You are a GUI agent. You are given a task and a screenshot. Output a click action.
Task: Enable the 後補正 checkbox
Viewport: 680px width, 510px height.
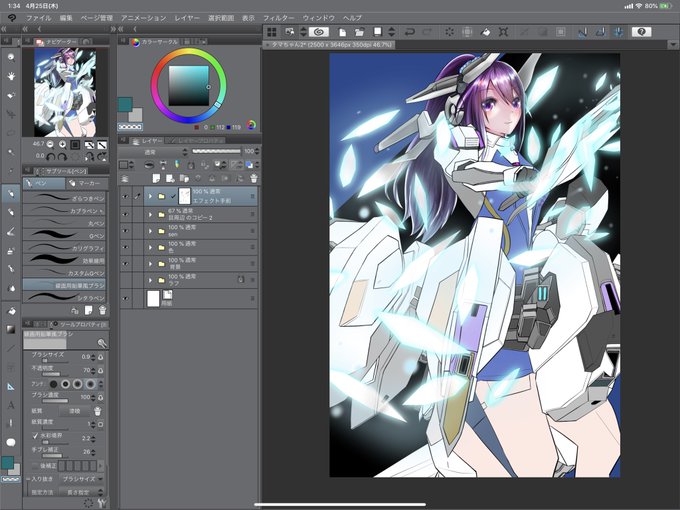click(35, 466)
